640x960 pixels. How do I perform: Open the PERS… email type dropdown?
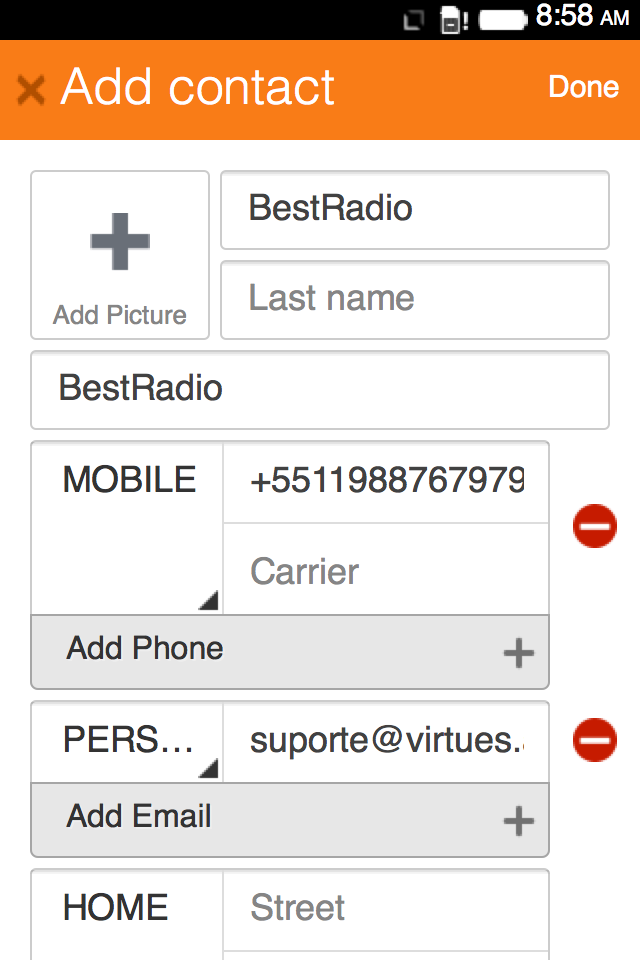[127, 741]
